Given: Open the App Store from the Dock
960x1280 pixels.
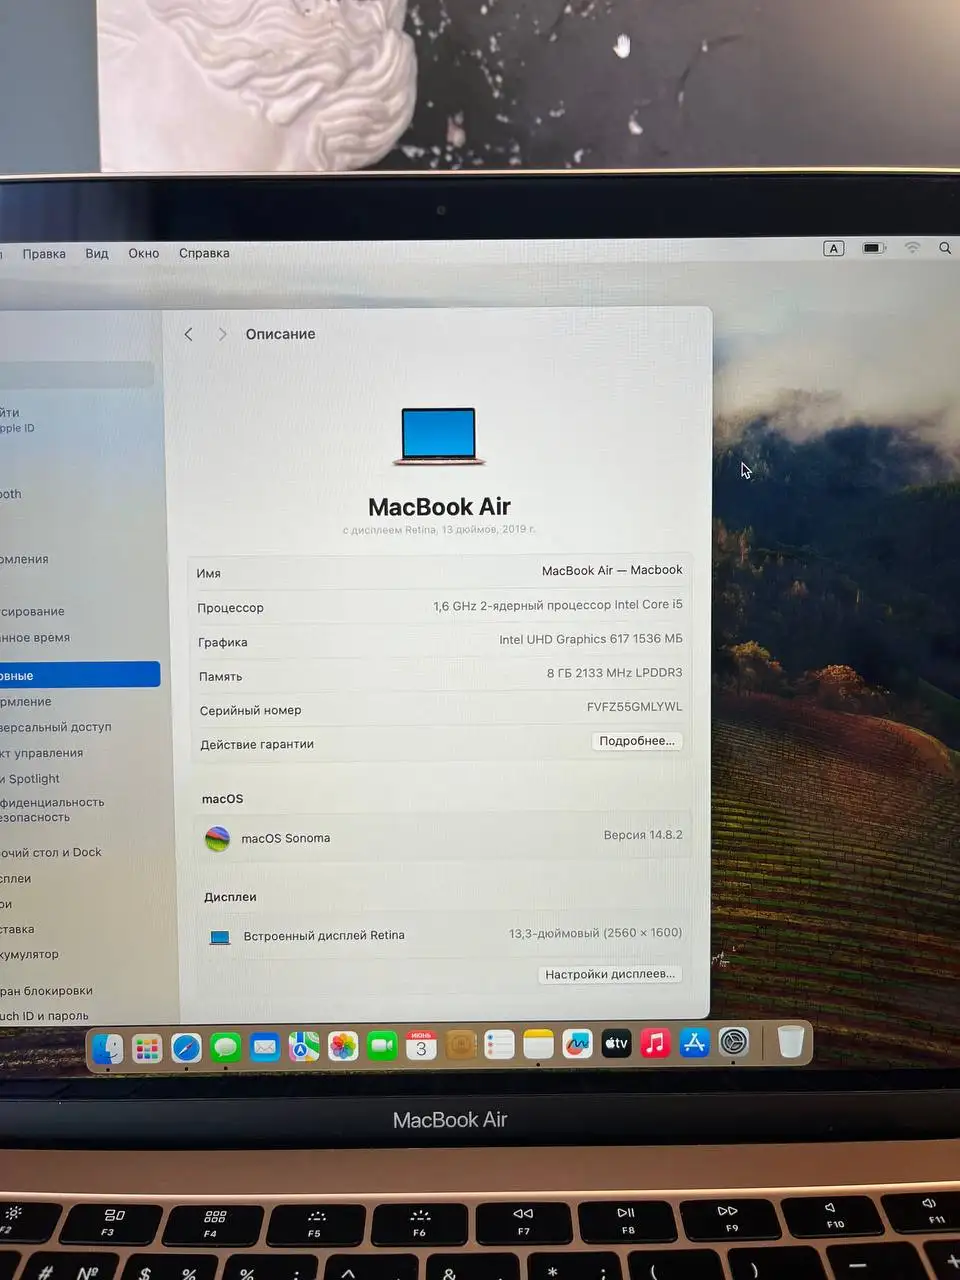Looking at the screenshot, I should point(694,1043).
